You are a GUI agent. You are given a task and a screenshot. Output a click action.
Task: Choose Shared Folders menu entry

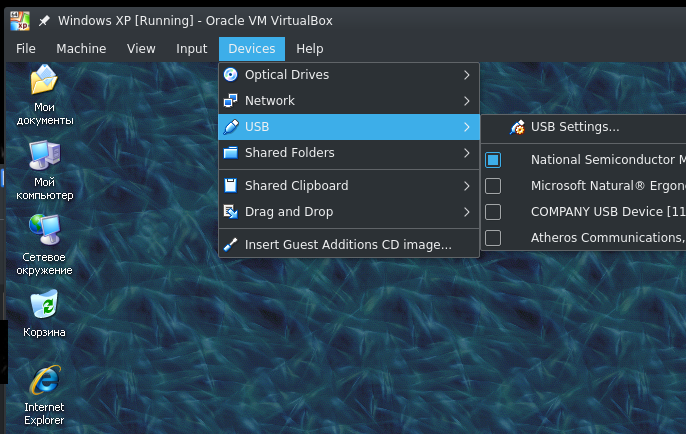[349, 153]
